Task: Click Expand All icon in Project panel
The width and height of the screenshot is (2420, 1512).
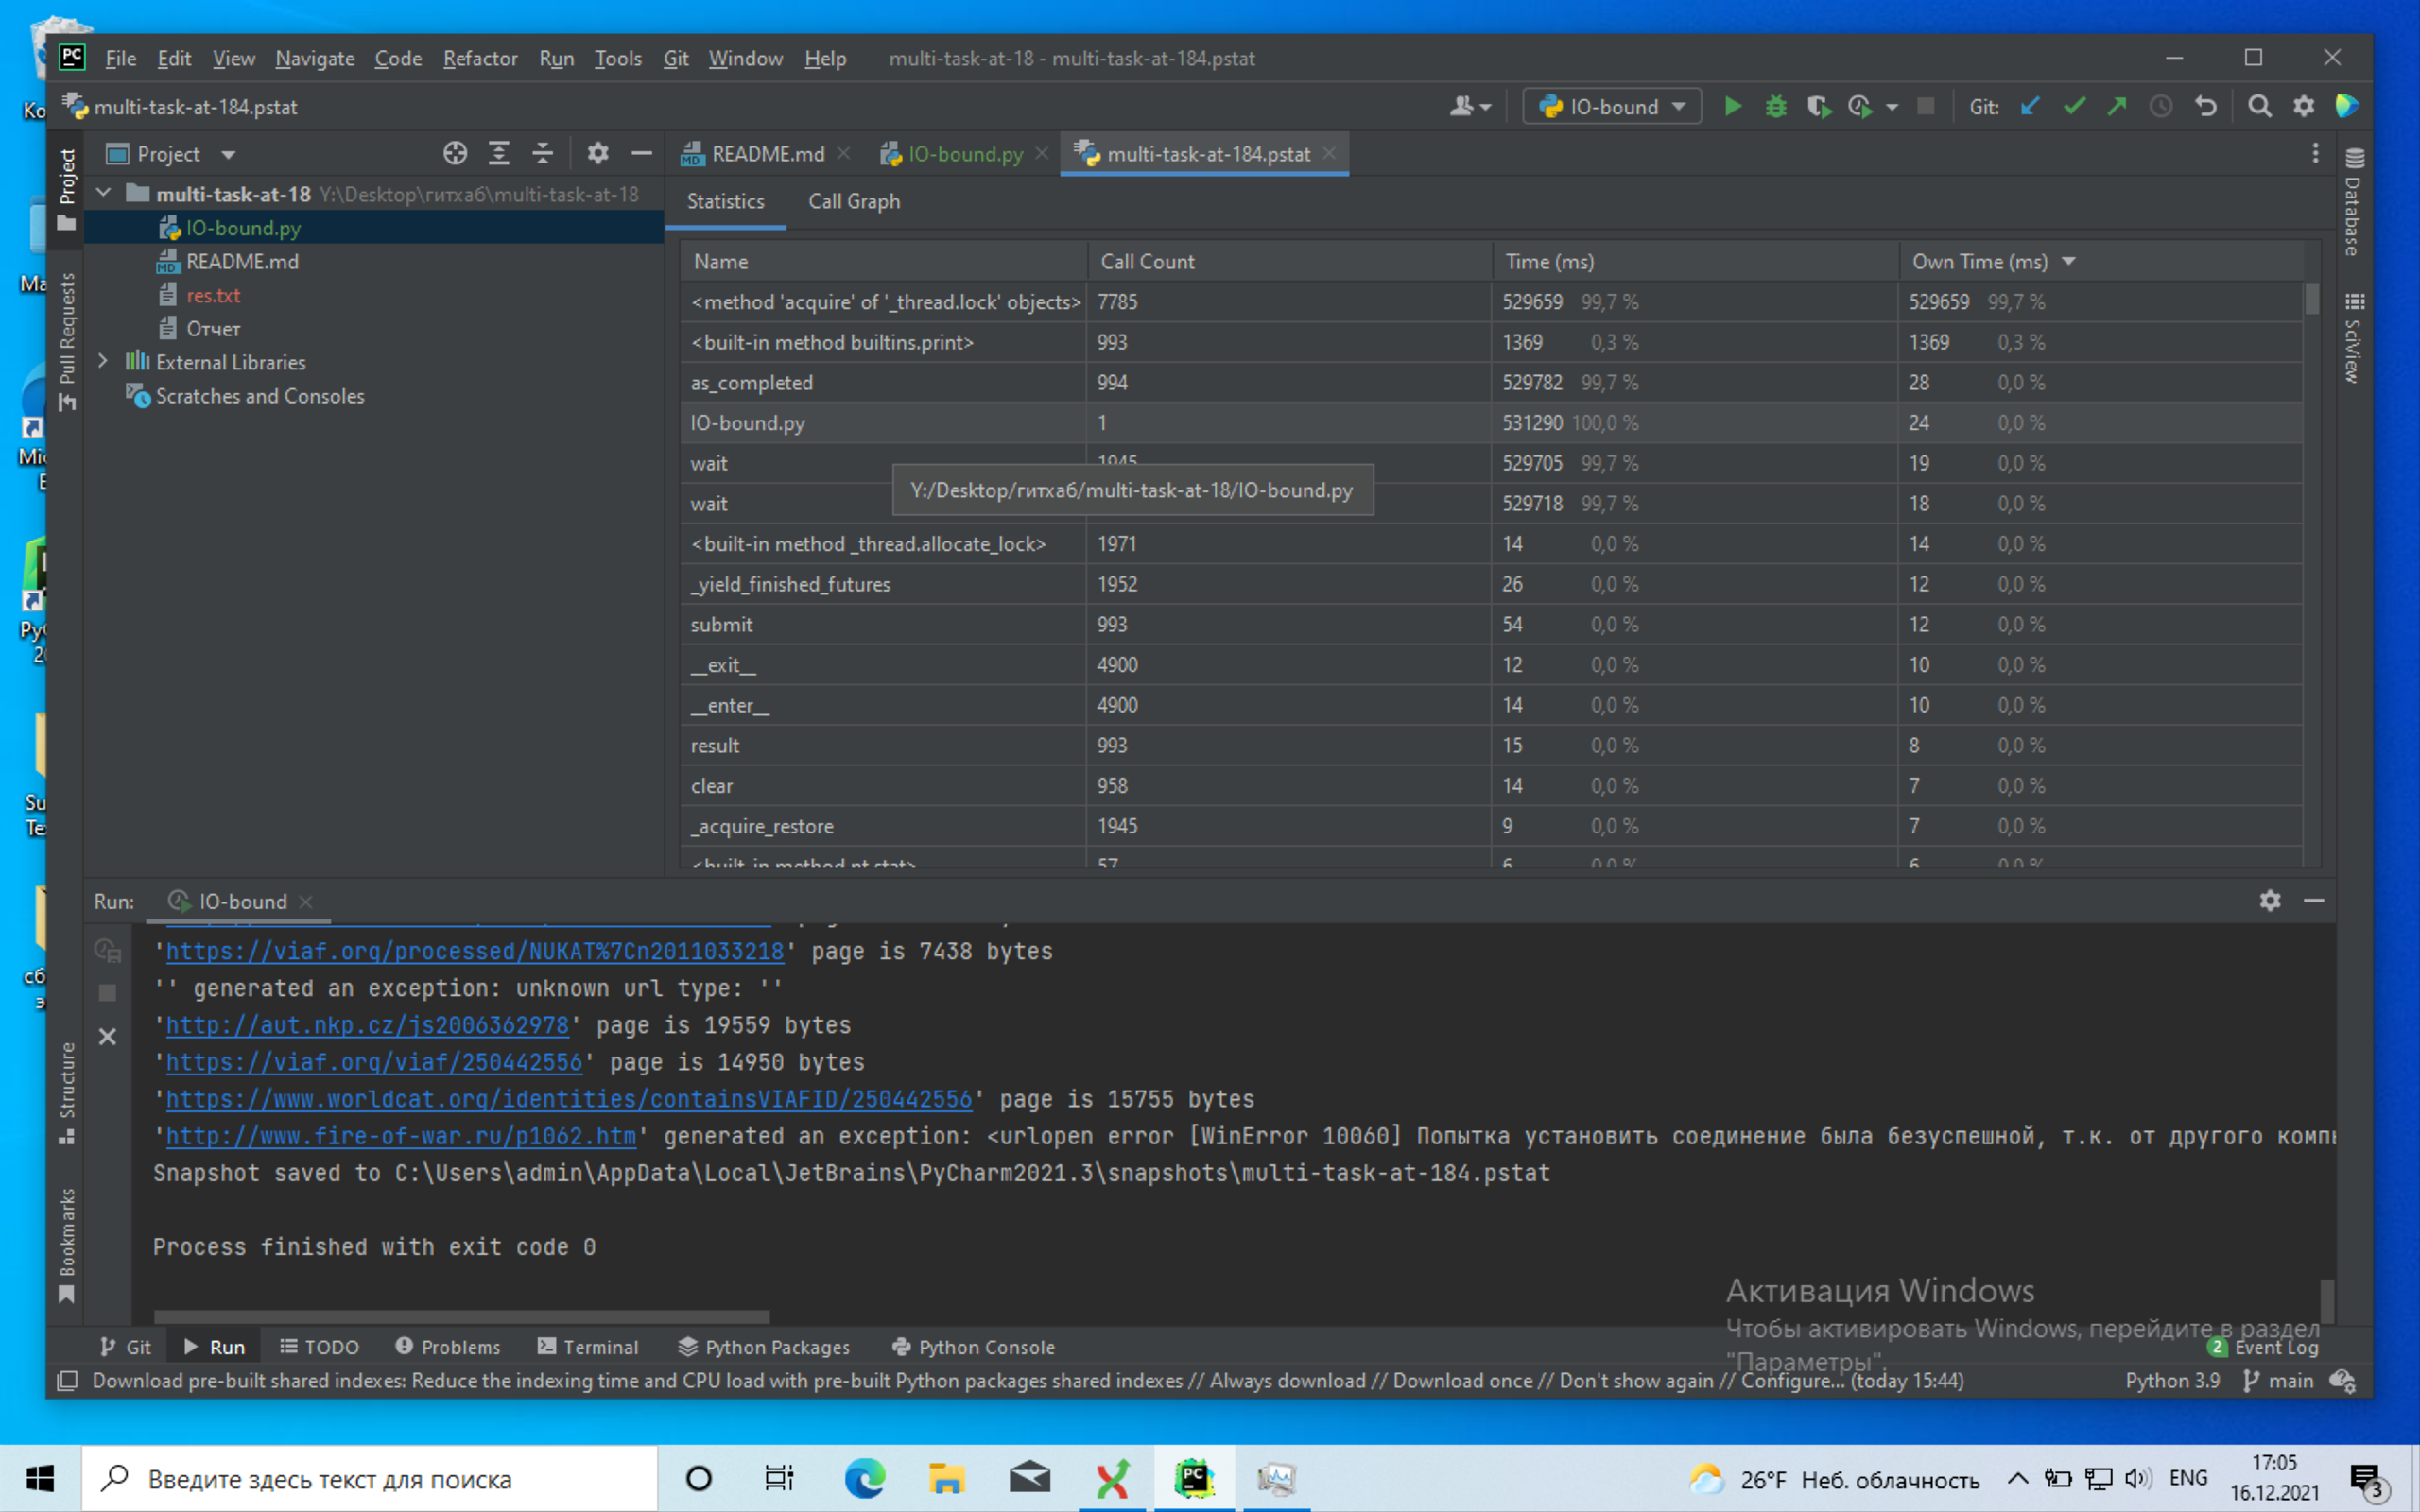Action: (x=498, y=153)
